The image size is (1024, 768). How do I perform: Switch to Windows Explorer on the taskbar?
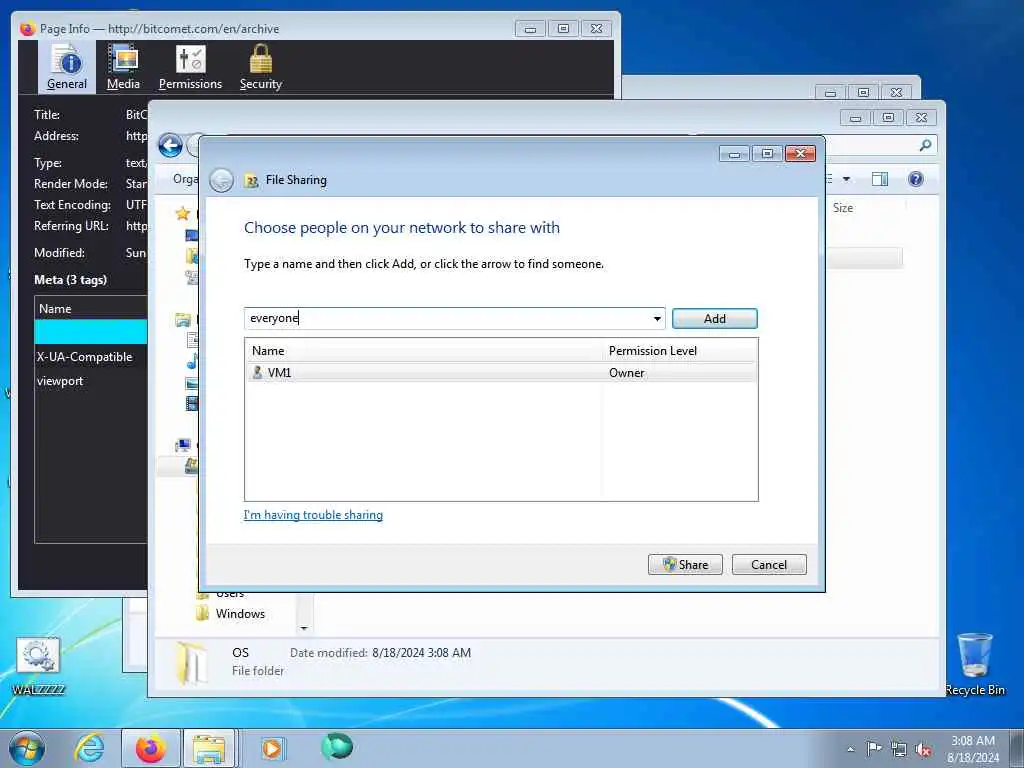tap(209, 748)
